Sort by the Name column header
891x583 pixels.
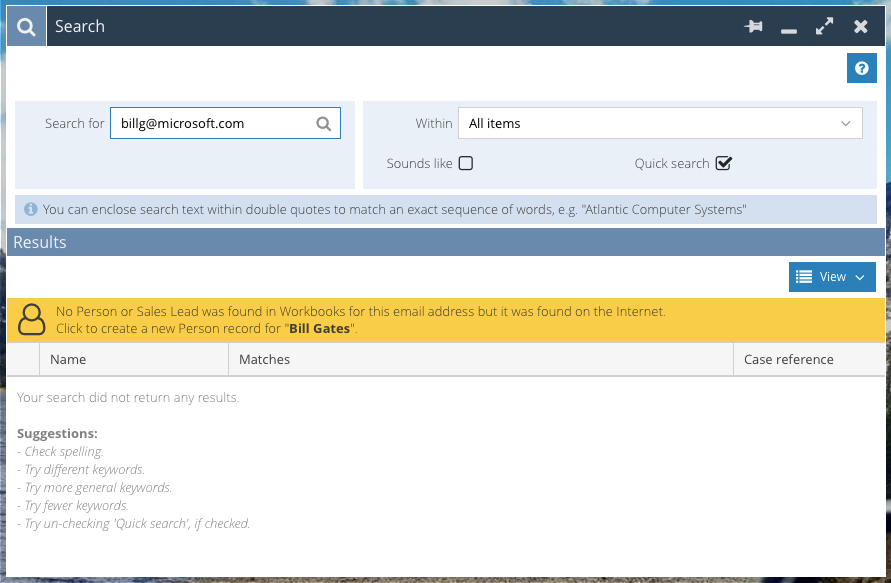pos(134,360)
